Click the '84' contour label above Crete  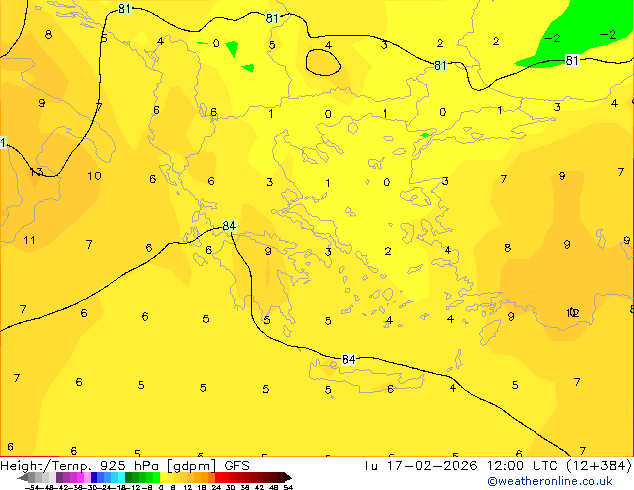(348, 359)
